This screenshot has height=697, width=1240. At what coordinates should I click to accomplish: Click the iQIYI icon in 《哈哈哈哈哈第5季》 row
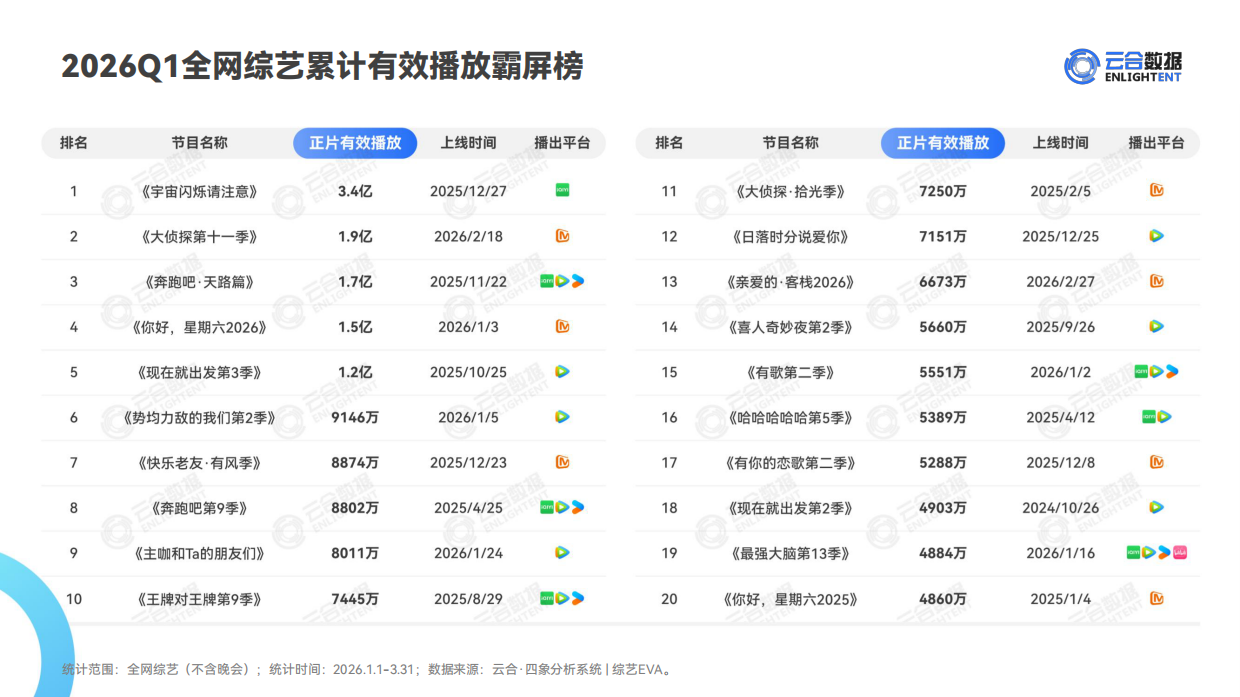(1148, 417)
